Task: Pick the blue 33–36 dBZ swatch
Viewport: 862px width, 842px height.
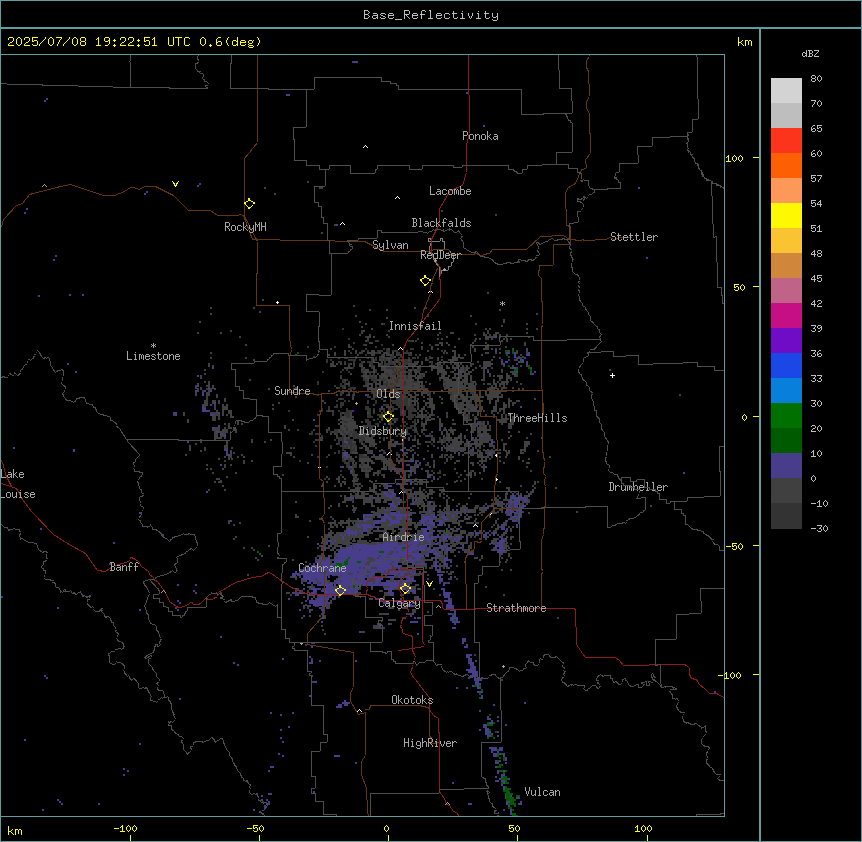Action: 786,365
